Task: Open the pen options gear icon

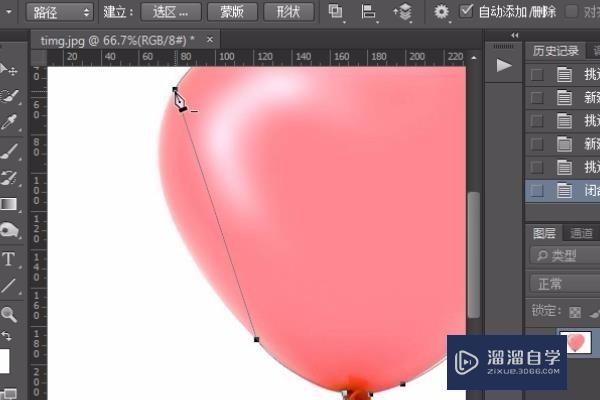Action: point(441,11)
